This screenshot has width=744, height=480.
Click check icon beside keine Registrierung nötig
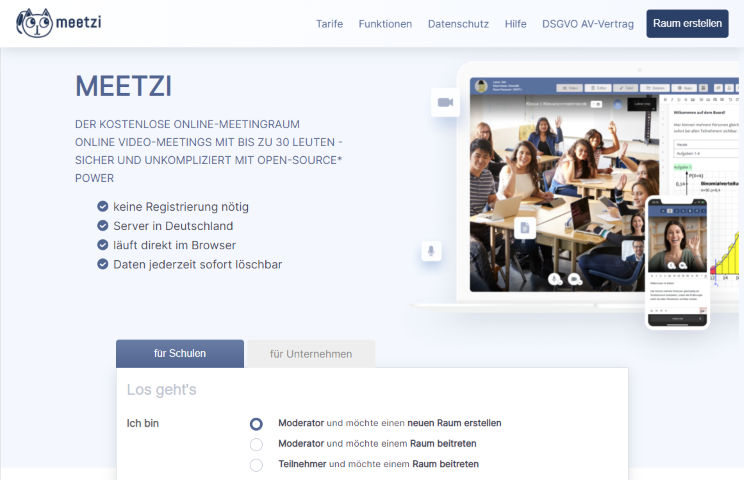click(102, 206)
